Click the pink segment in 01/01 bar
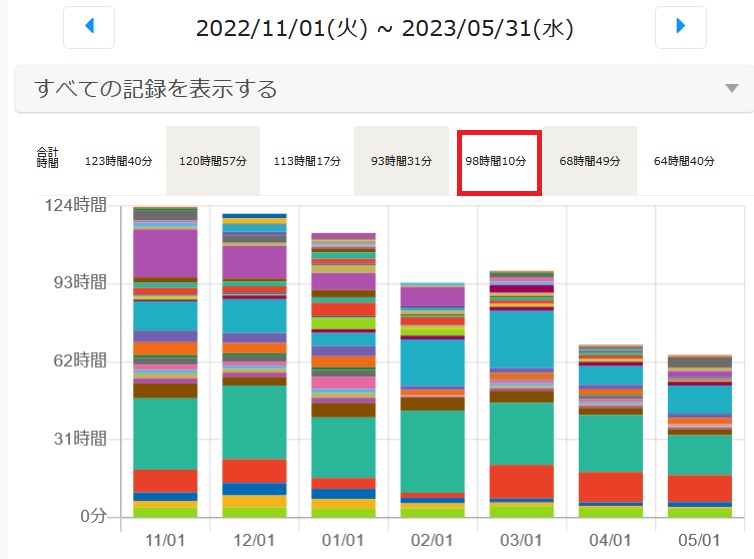754x559 pixels. 343,382
